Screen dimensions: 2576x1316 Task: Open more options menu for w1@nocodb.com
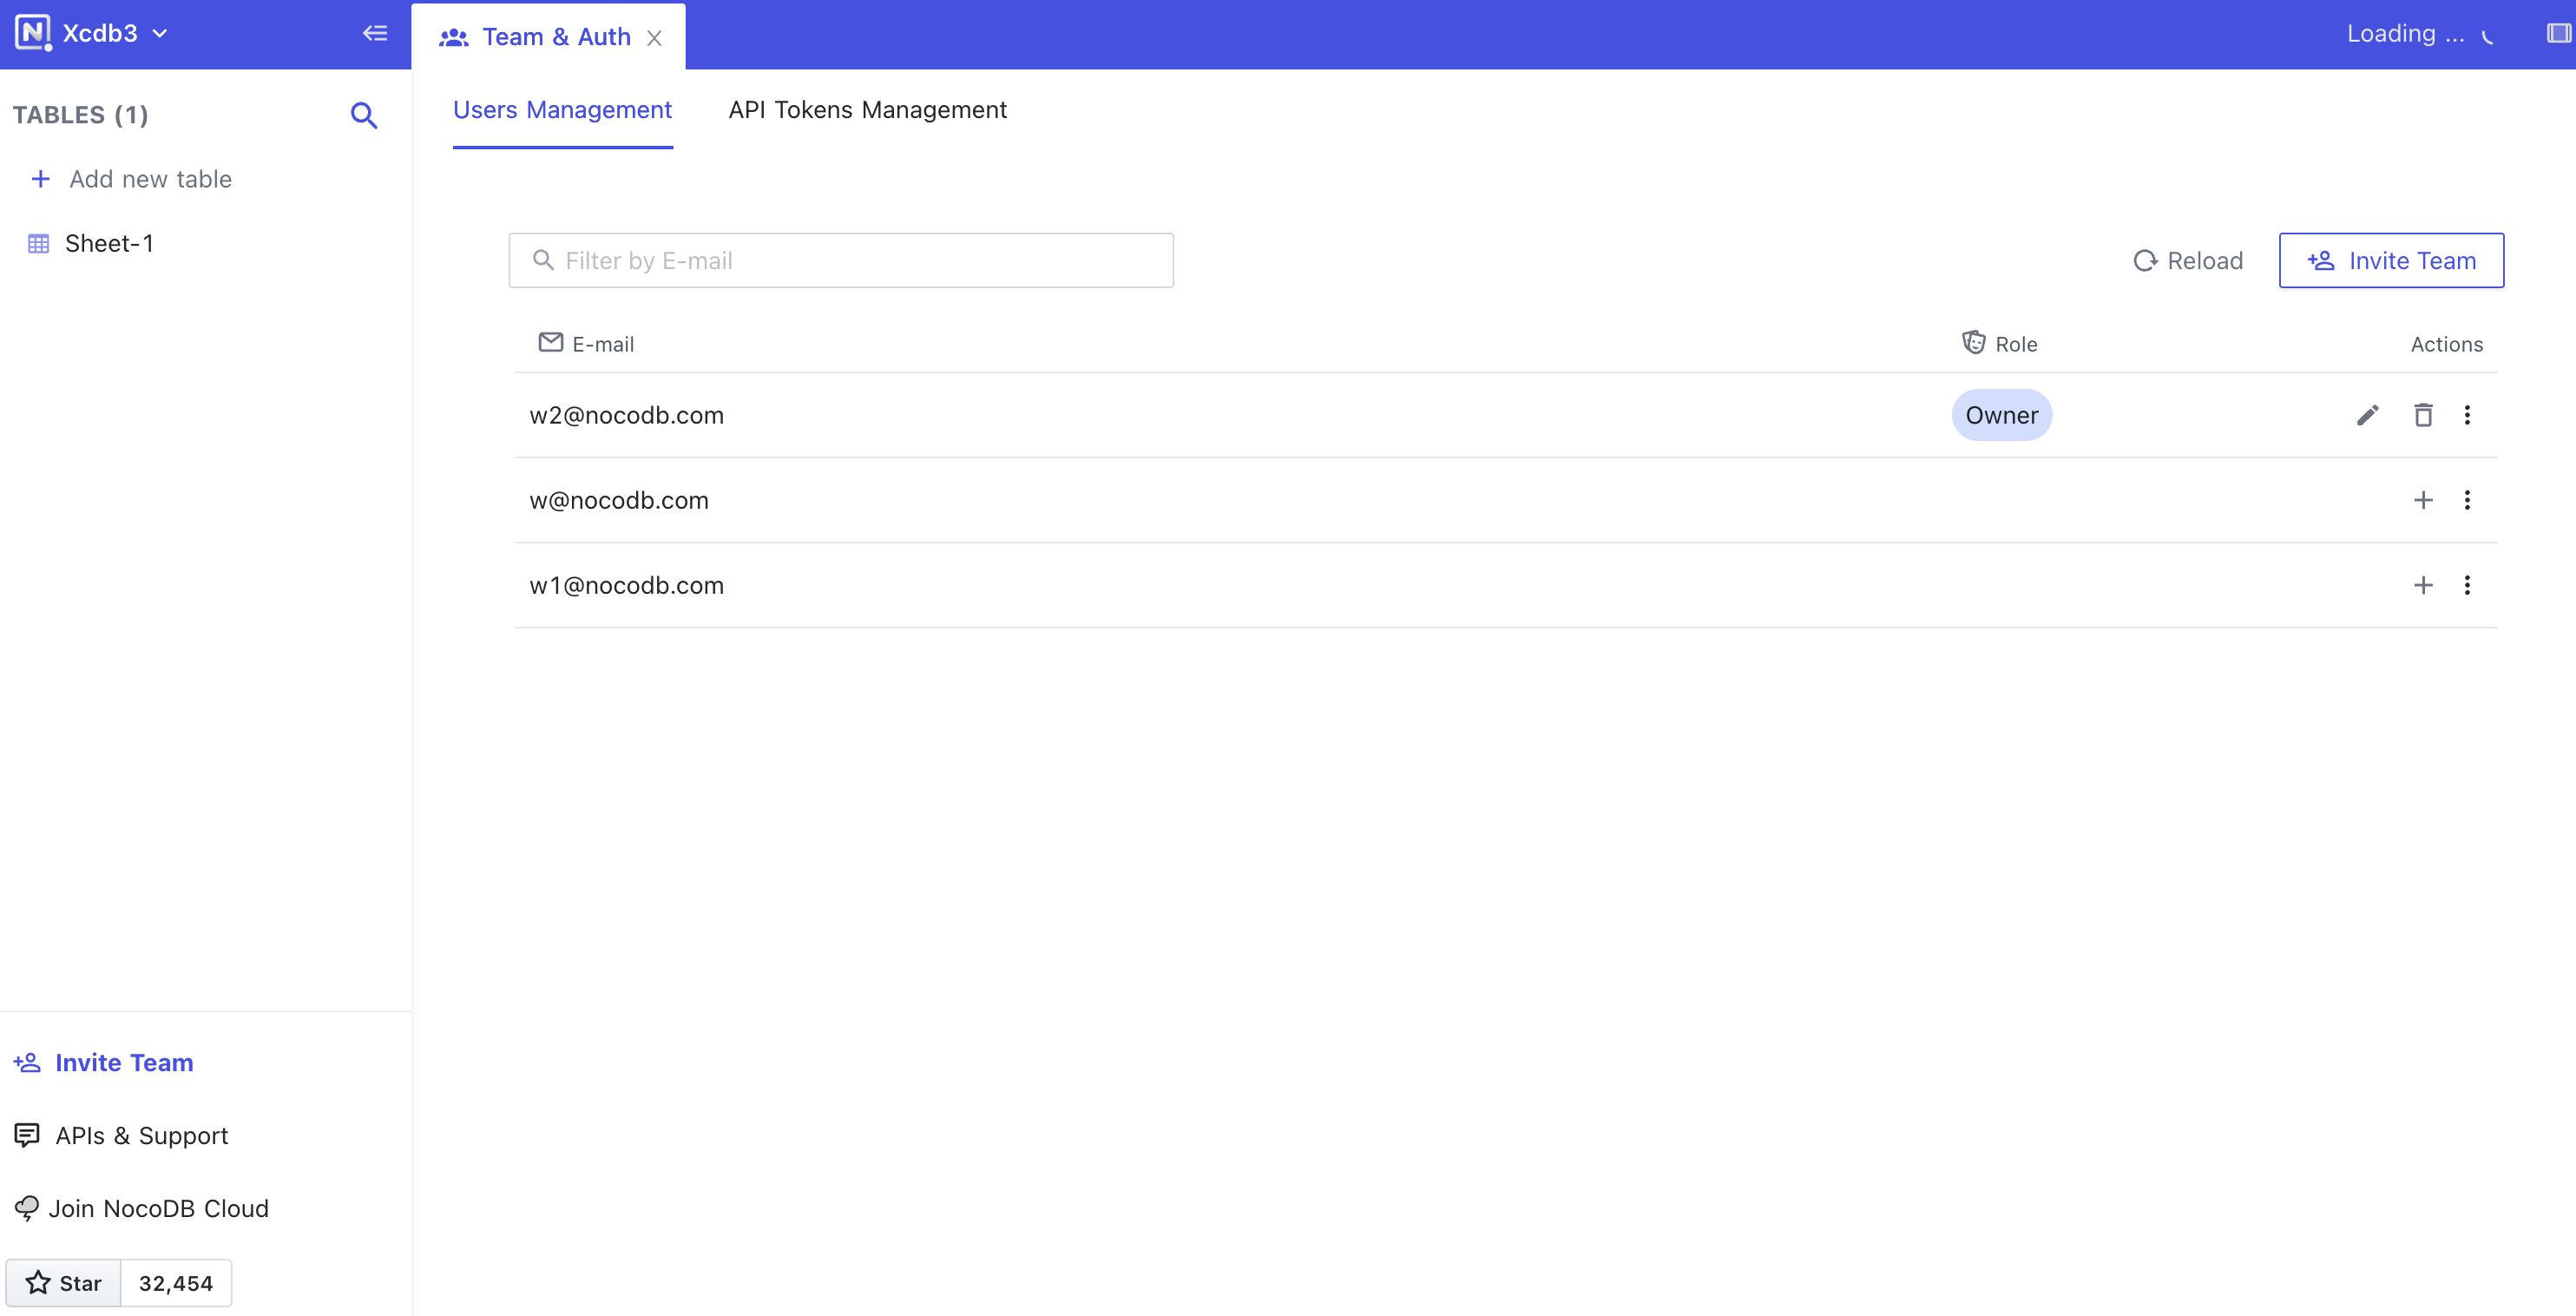(2467, 585)
